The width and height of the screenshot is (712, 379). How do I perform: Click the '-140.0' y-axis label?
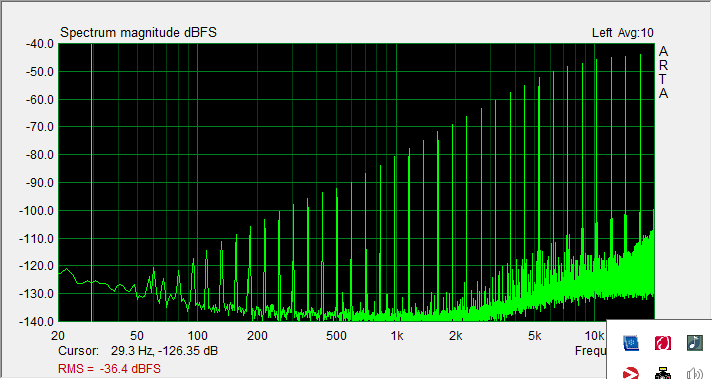click(36, 321)
